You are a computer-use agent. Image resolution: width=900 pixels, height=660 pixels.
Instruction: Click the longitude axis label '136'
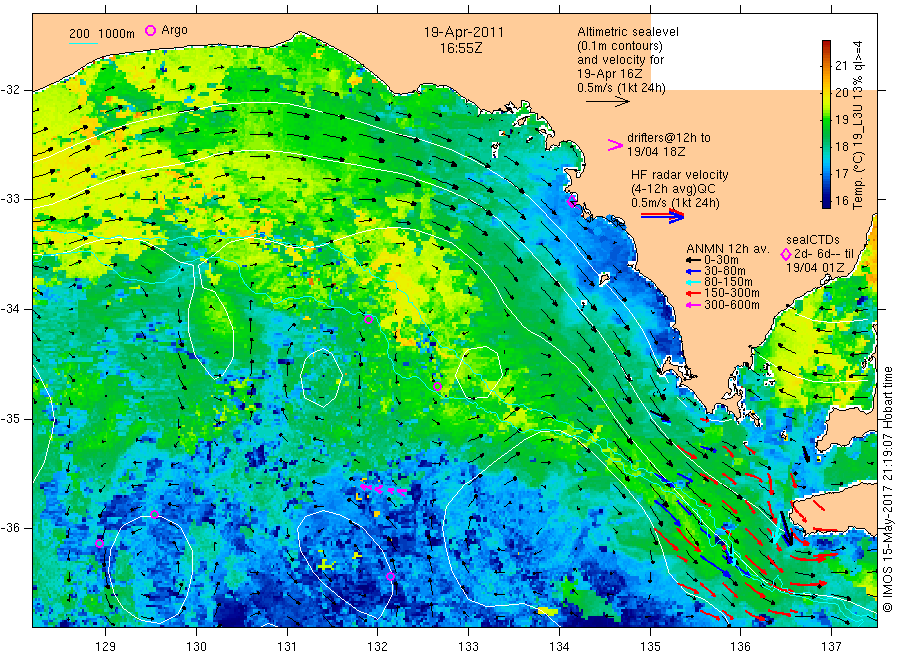click(x=740, y=647)
